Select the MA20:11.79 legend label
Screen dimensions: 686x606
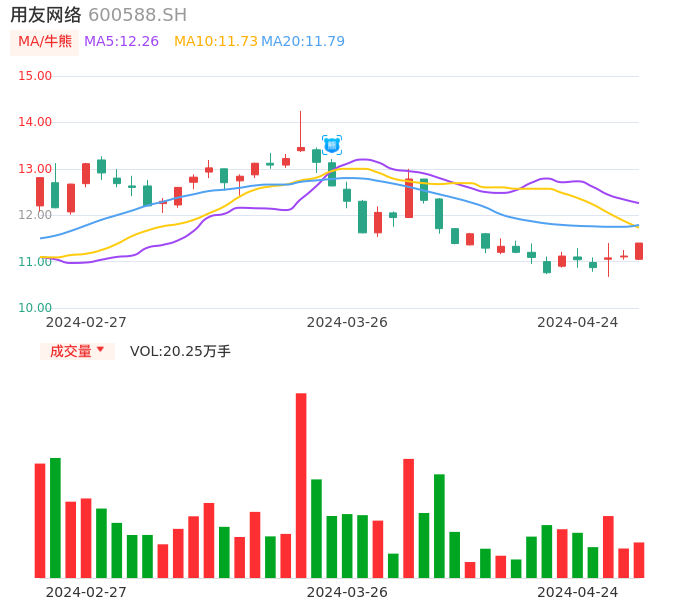point(303,42)
